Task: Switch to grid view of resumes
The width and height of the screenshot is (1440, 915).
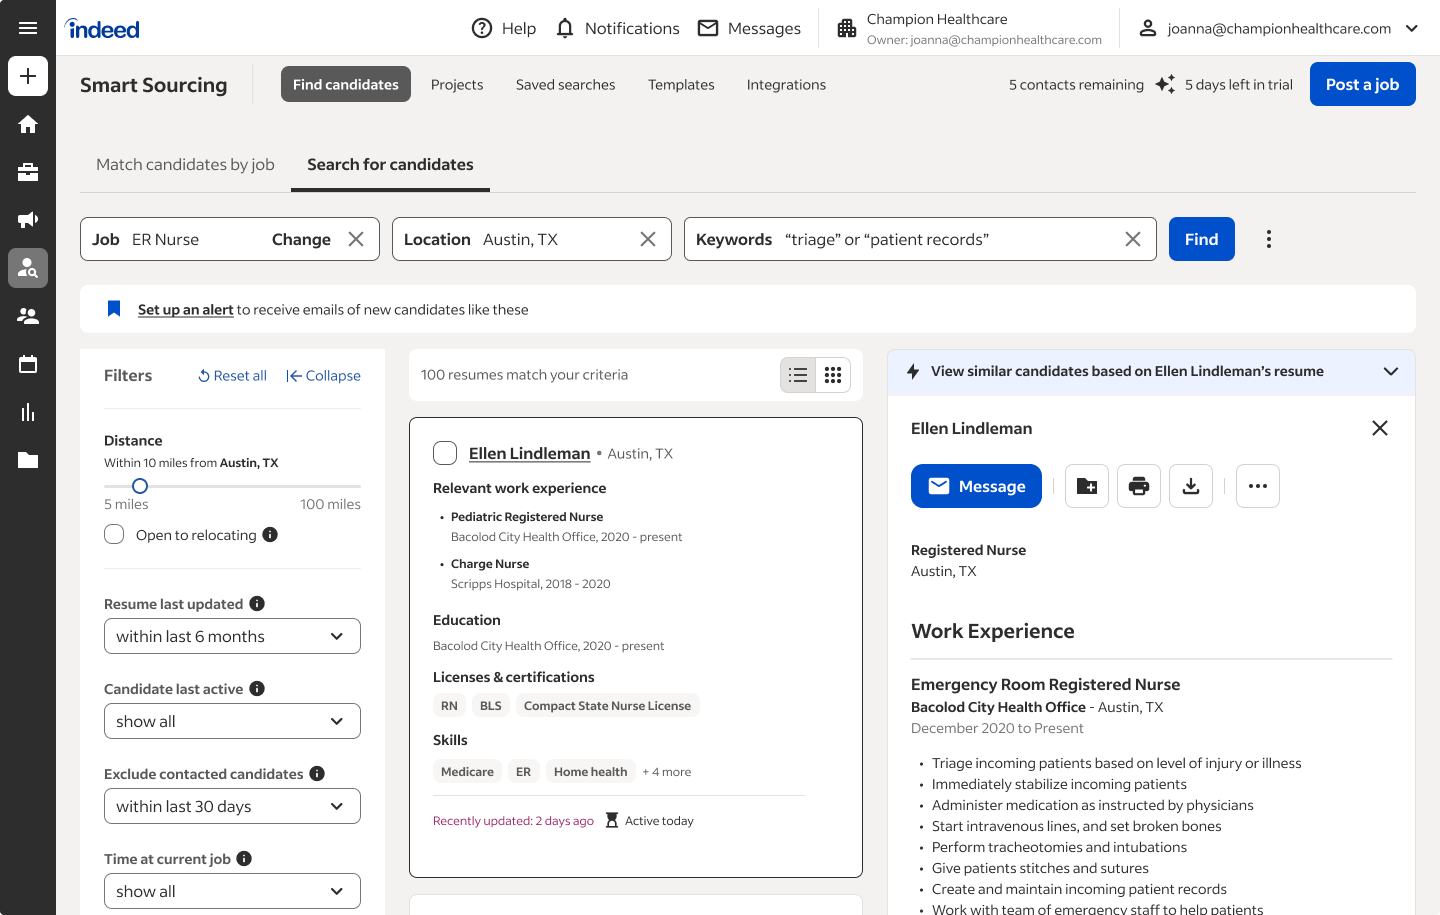Action: [x=833, y=375]
